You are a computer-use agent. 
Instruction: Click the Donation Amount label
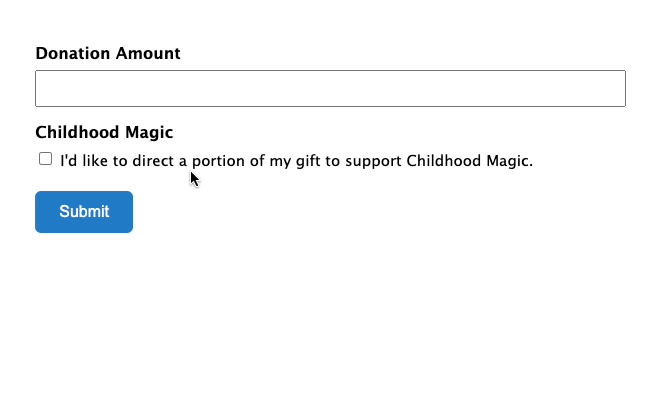[x=108, y=53]
